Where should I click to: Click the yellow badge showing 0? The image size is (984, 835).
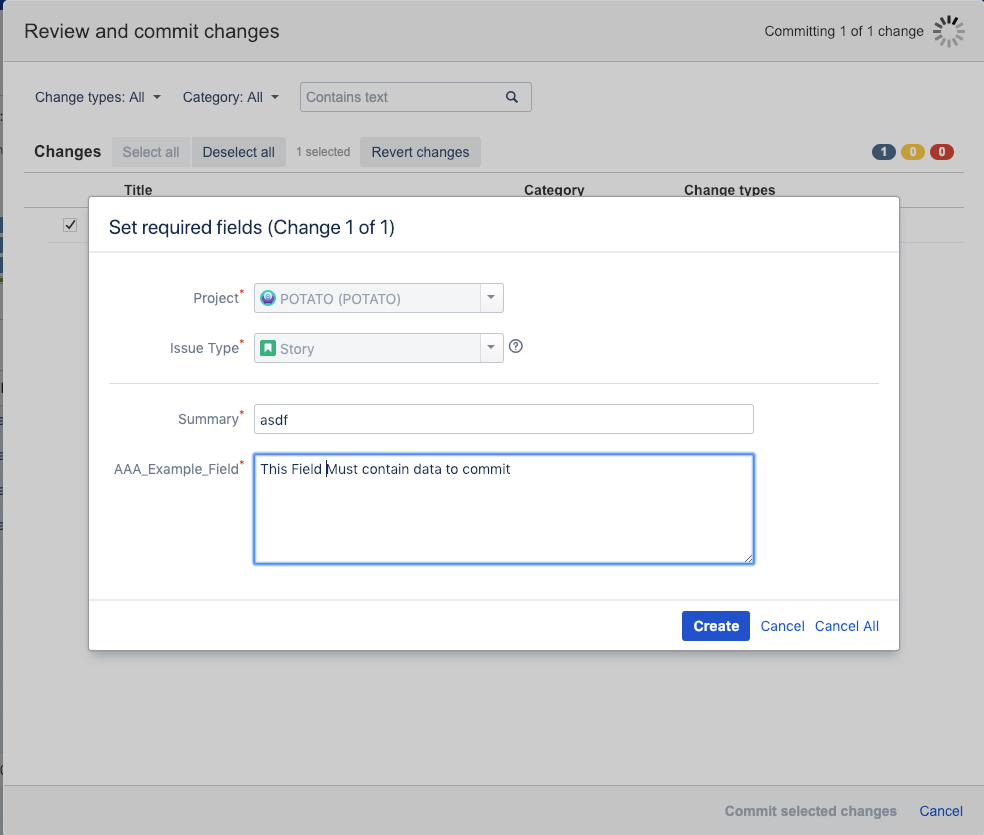913,152
